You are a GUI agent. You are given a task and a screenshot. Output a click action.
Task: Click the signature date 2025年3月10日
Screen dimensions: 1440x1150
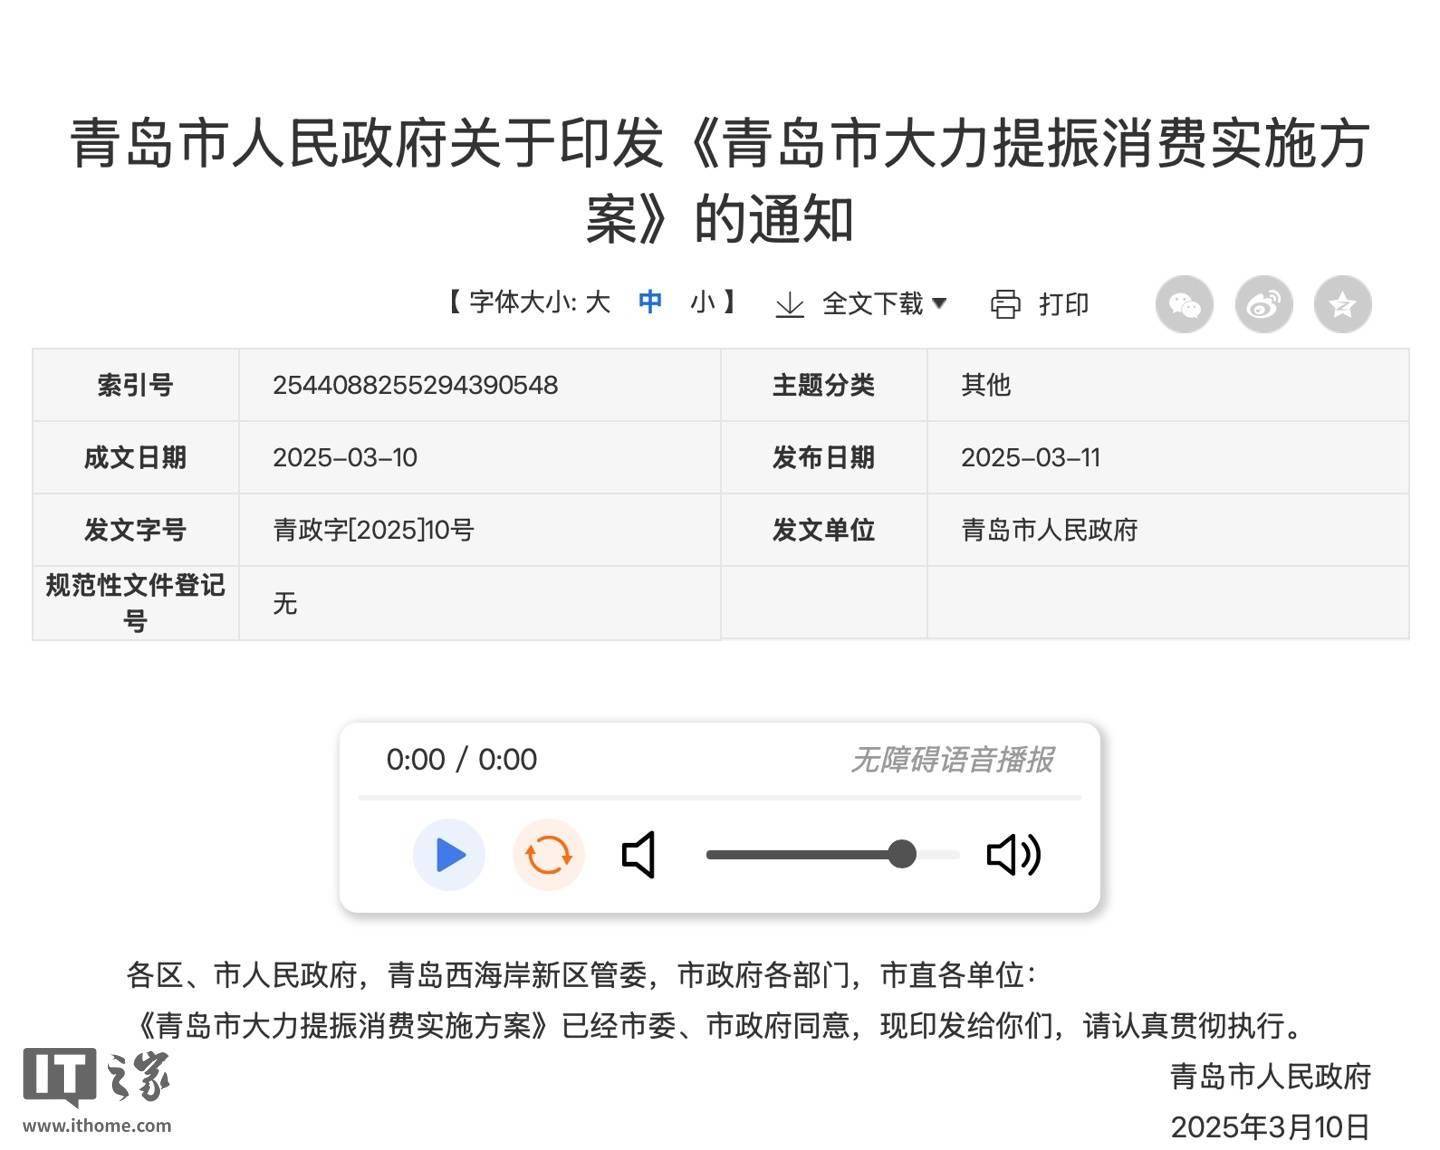coord(1270,1127)
